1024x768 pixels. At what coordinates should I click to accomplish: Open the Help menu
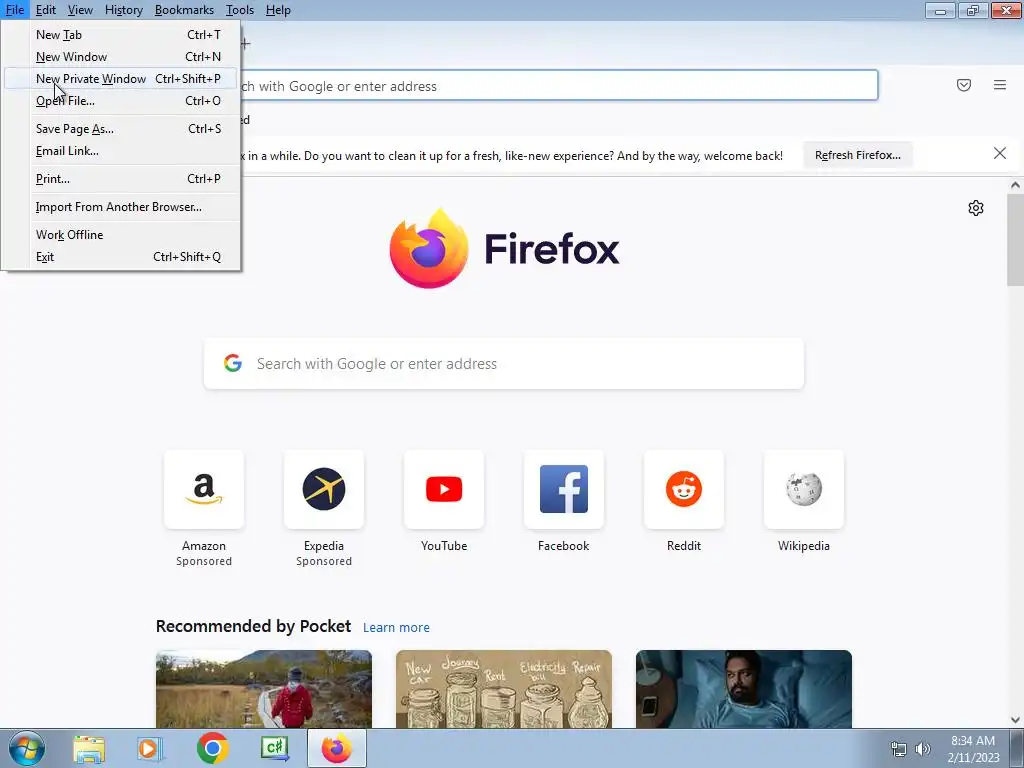[278, 10]
